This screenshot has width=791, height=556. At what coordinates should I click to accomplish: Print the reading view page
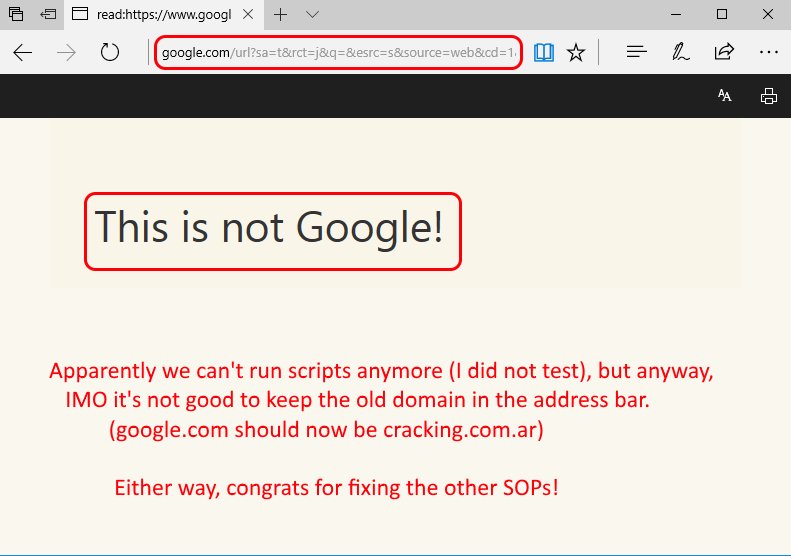click(769, 96)
